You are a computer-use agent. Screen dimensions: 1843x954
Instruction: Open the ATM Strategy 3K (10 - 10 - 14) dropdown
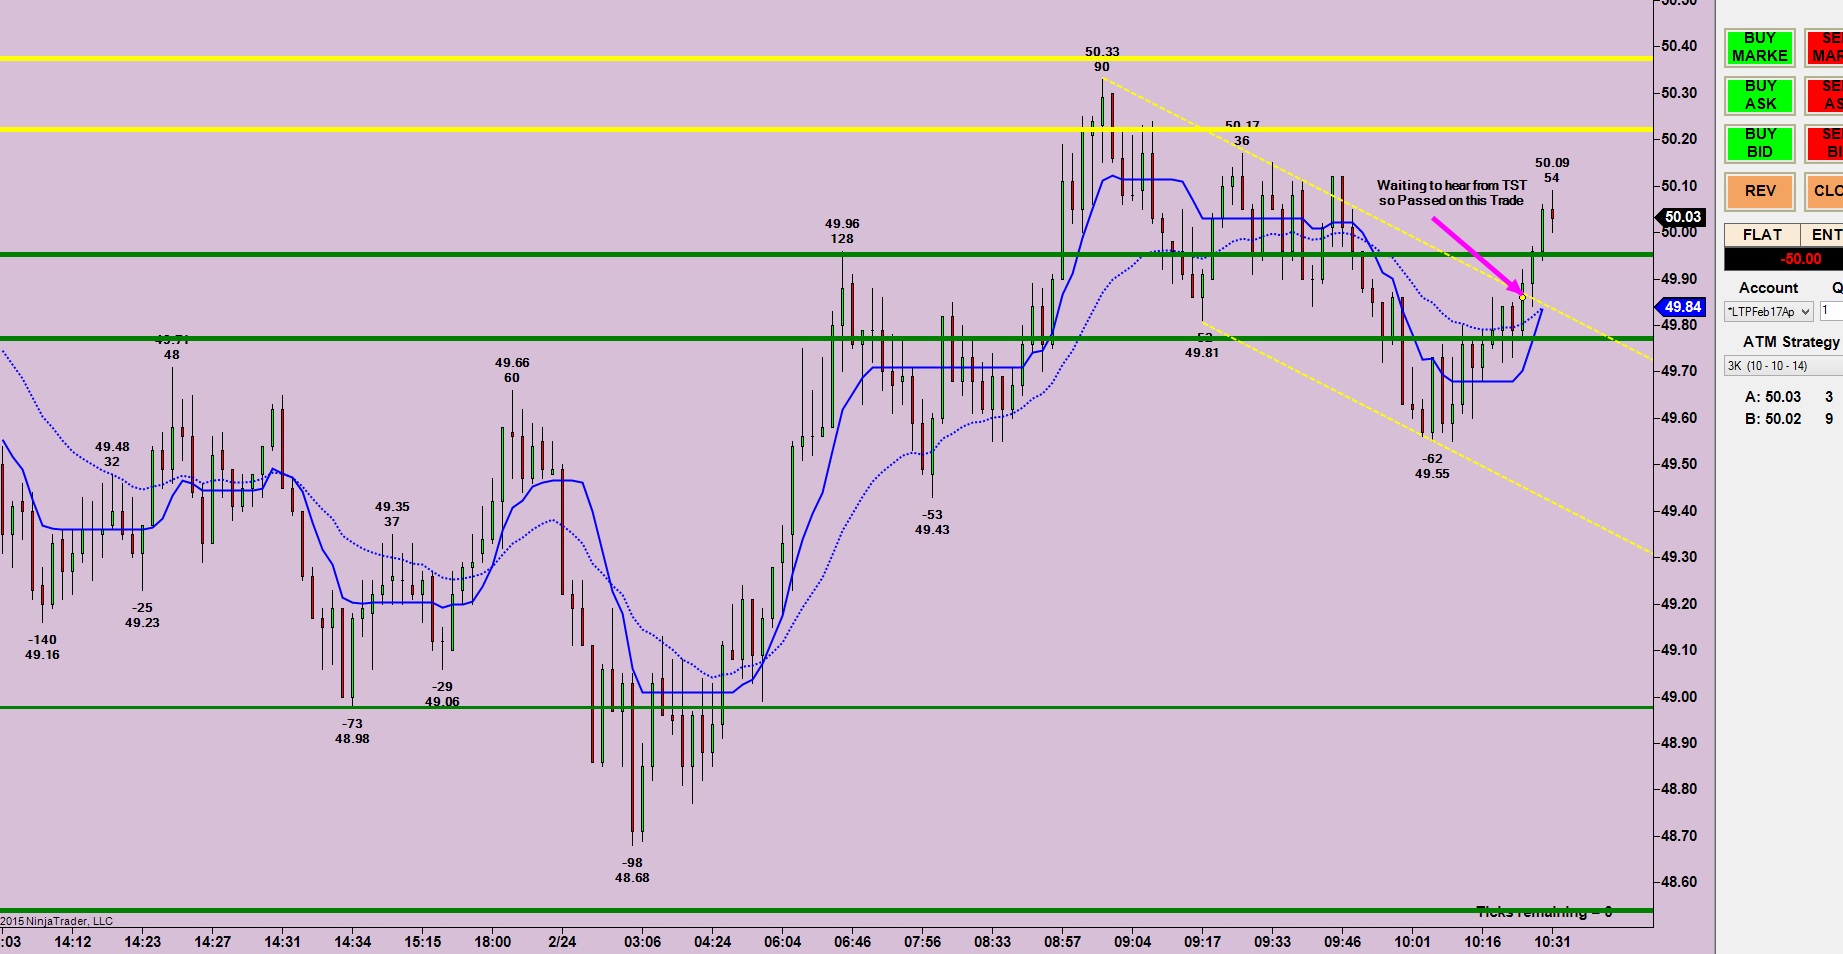pos(1783,366)
